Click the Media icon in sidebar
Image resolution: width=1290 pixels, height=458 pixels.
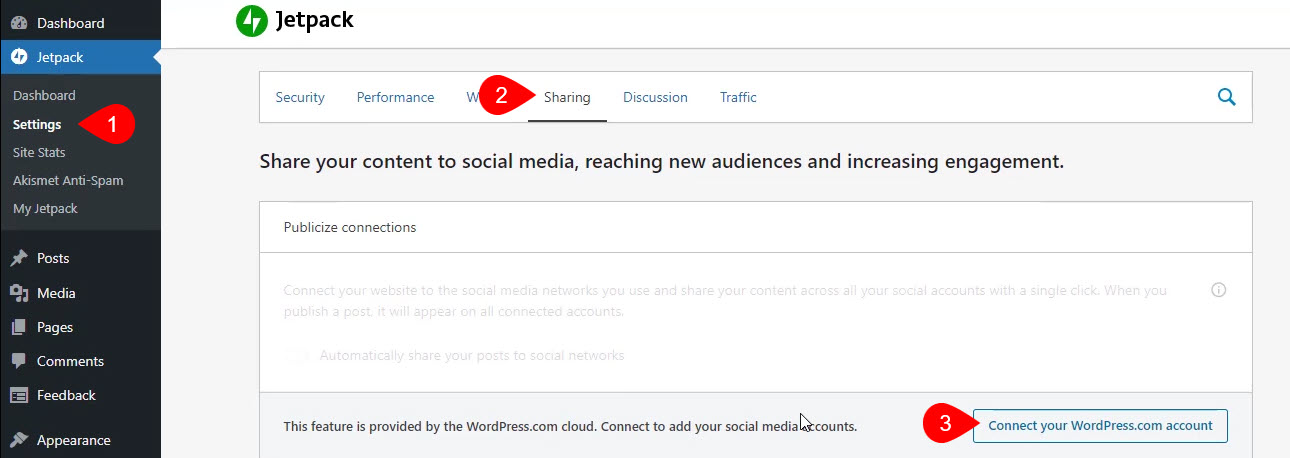[19, 293]
